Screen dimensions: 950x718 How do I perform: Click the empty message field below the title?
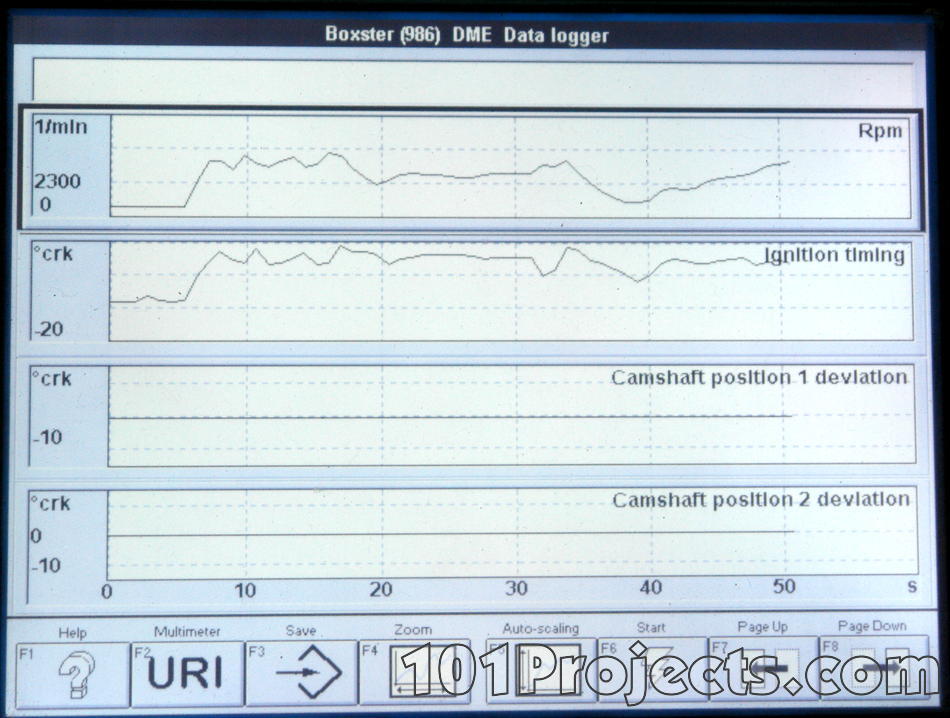473,80
